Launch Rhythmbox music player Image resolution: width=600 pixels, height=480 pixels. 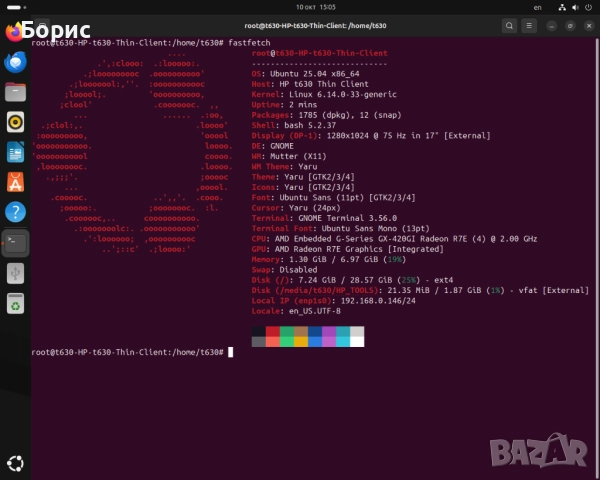click(15, 122)
